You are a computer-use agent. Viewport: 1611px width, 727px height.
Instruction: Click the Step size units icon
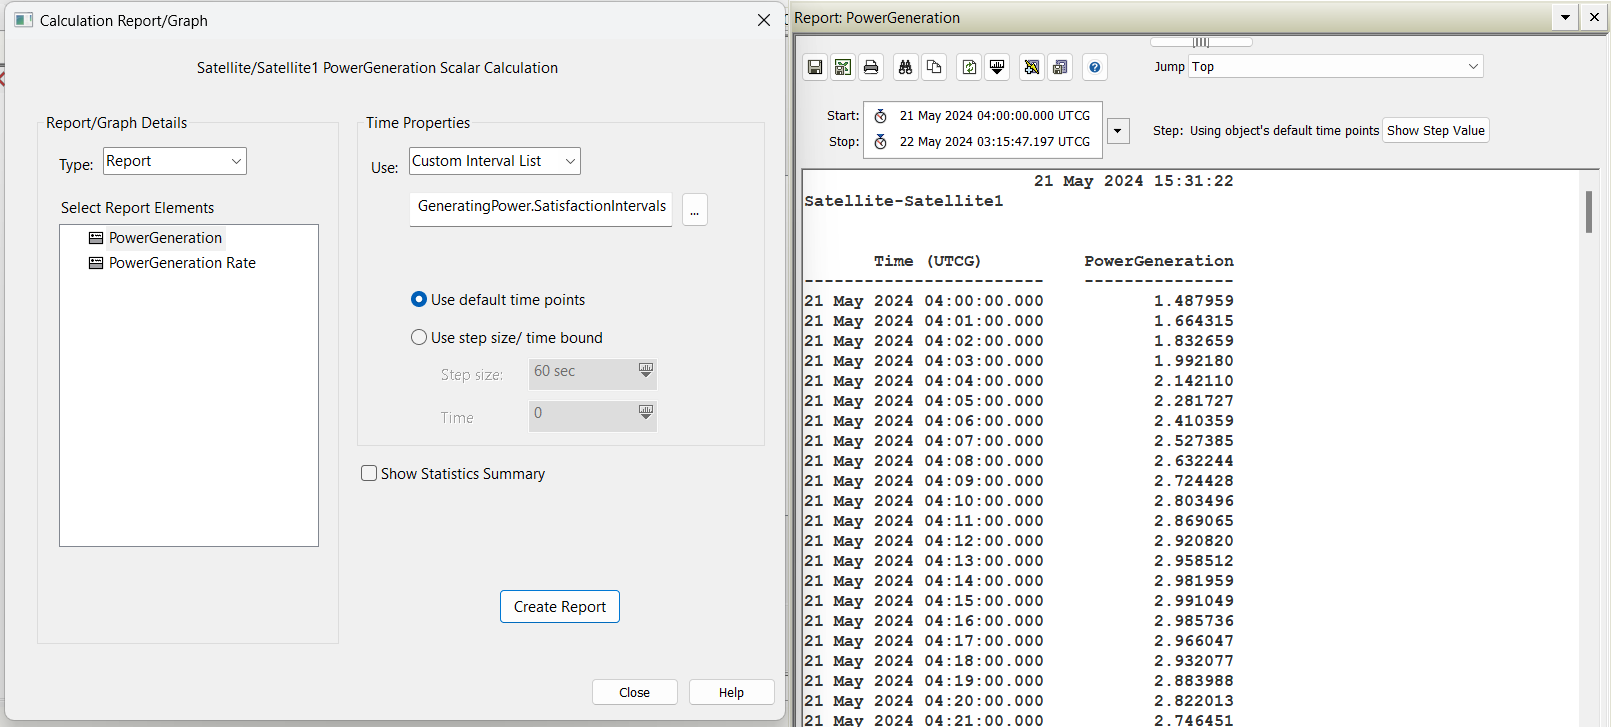click(646, 371)
